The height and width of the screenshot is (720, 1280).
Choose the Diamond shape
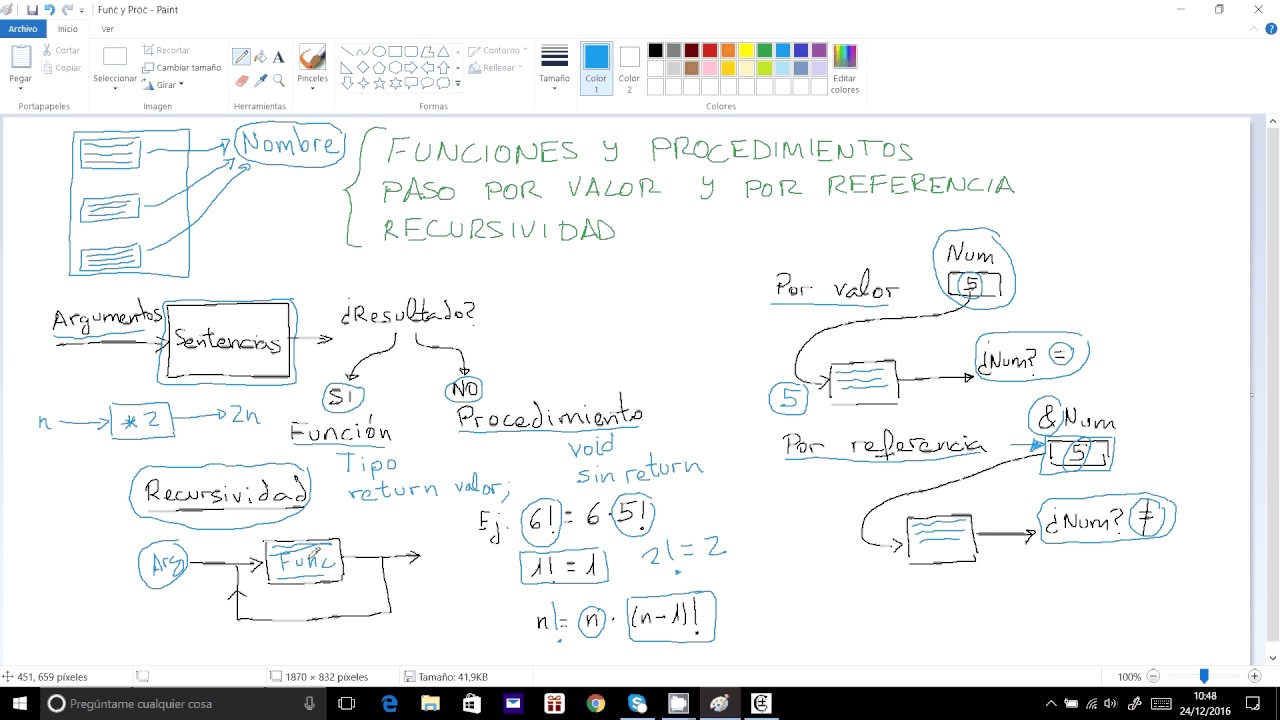pos(363,67)
